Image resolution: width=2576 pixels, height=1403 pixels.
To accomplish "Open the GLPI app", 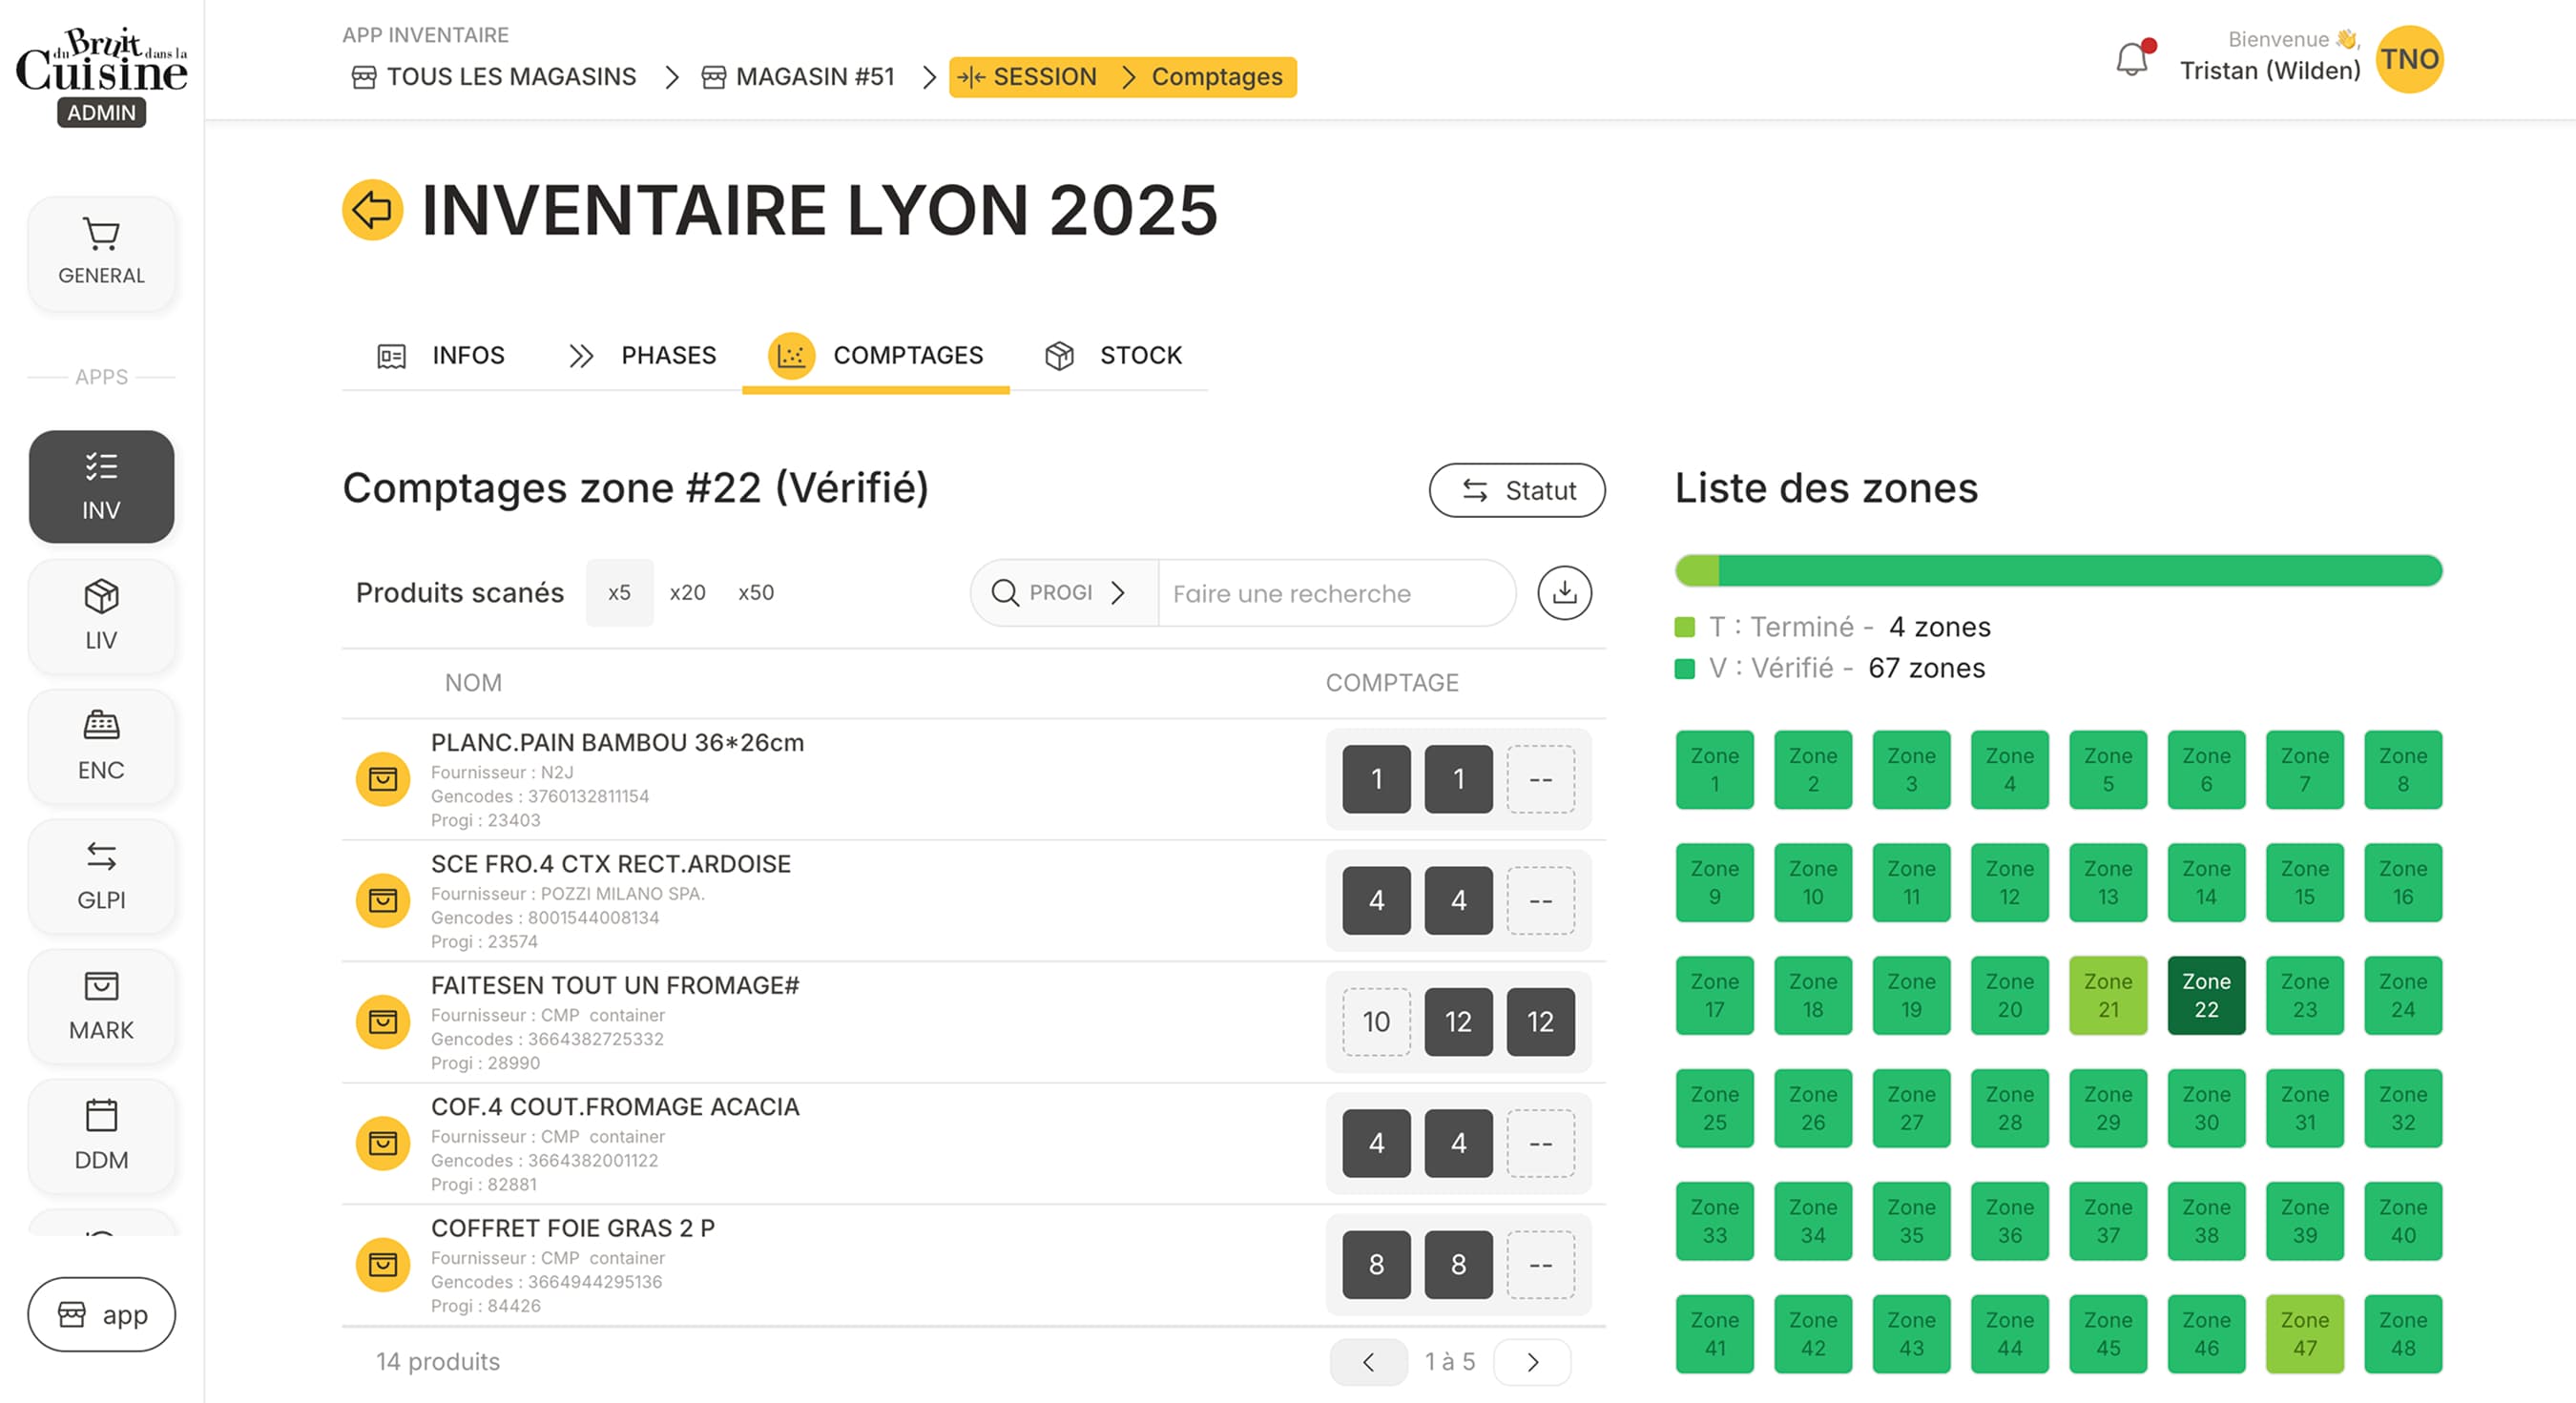I will [101, 877].
